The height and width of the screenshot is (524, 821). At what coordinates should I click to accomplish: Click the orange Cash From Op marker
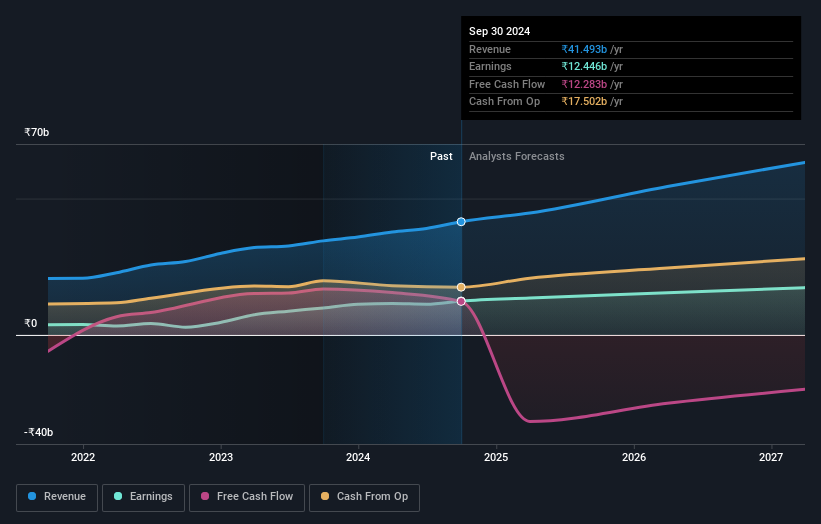tap(461, 287)
